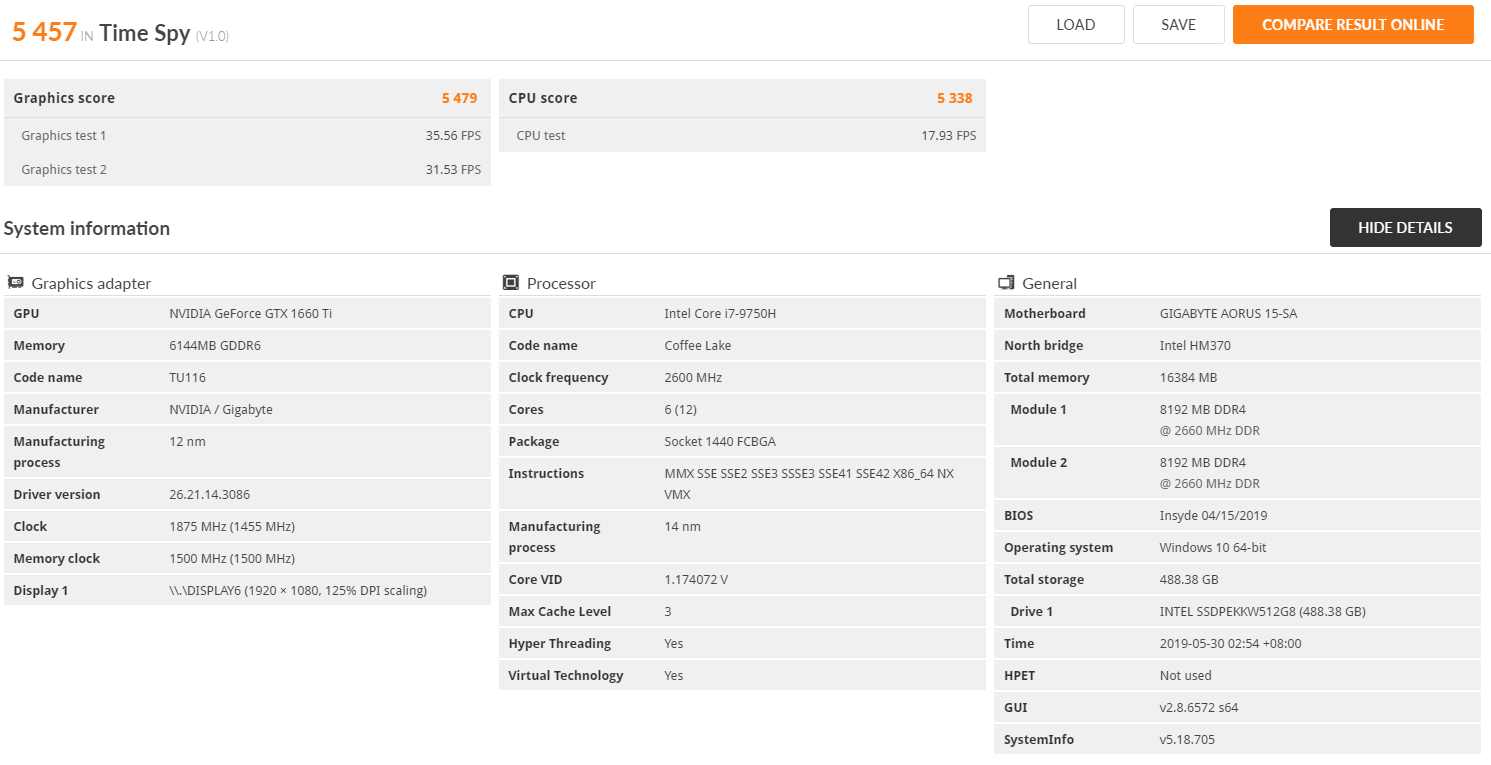Click the Virtual Technology row label
Screen dimensions: 1491x765
566,675
